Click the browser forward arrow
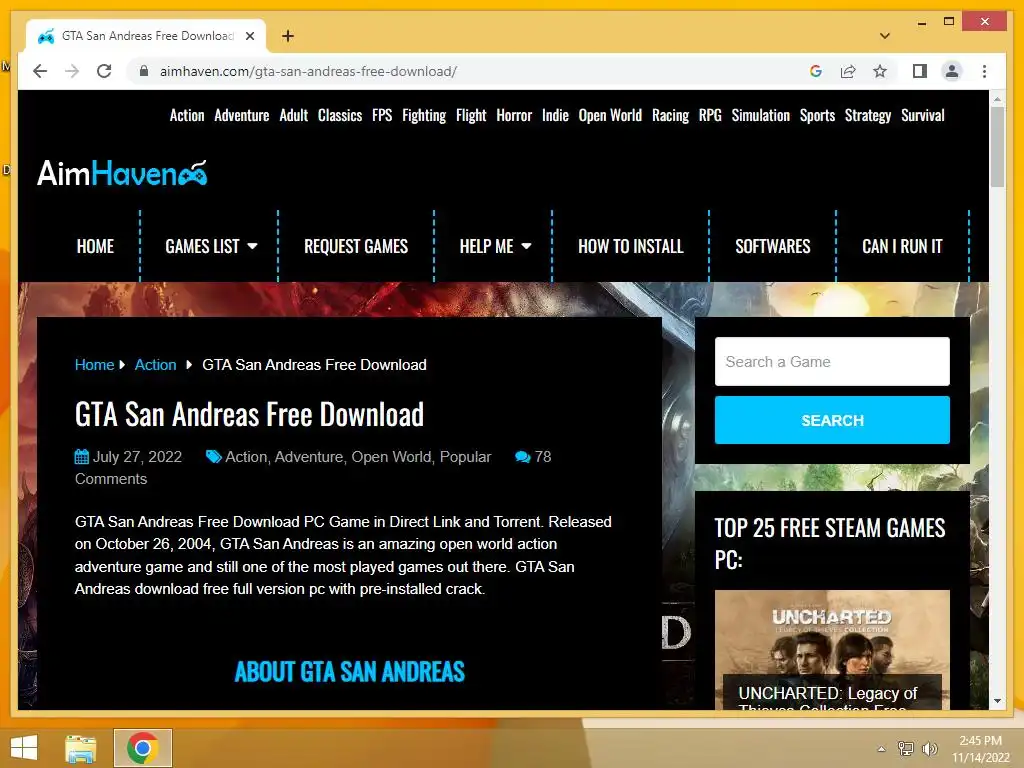This screenshot has height=768, width=1024. (x=72, y=71)
